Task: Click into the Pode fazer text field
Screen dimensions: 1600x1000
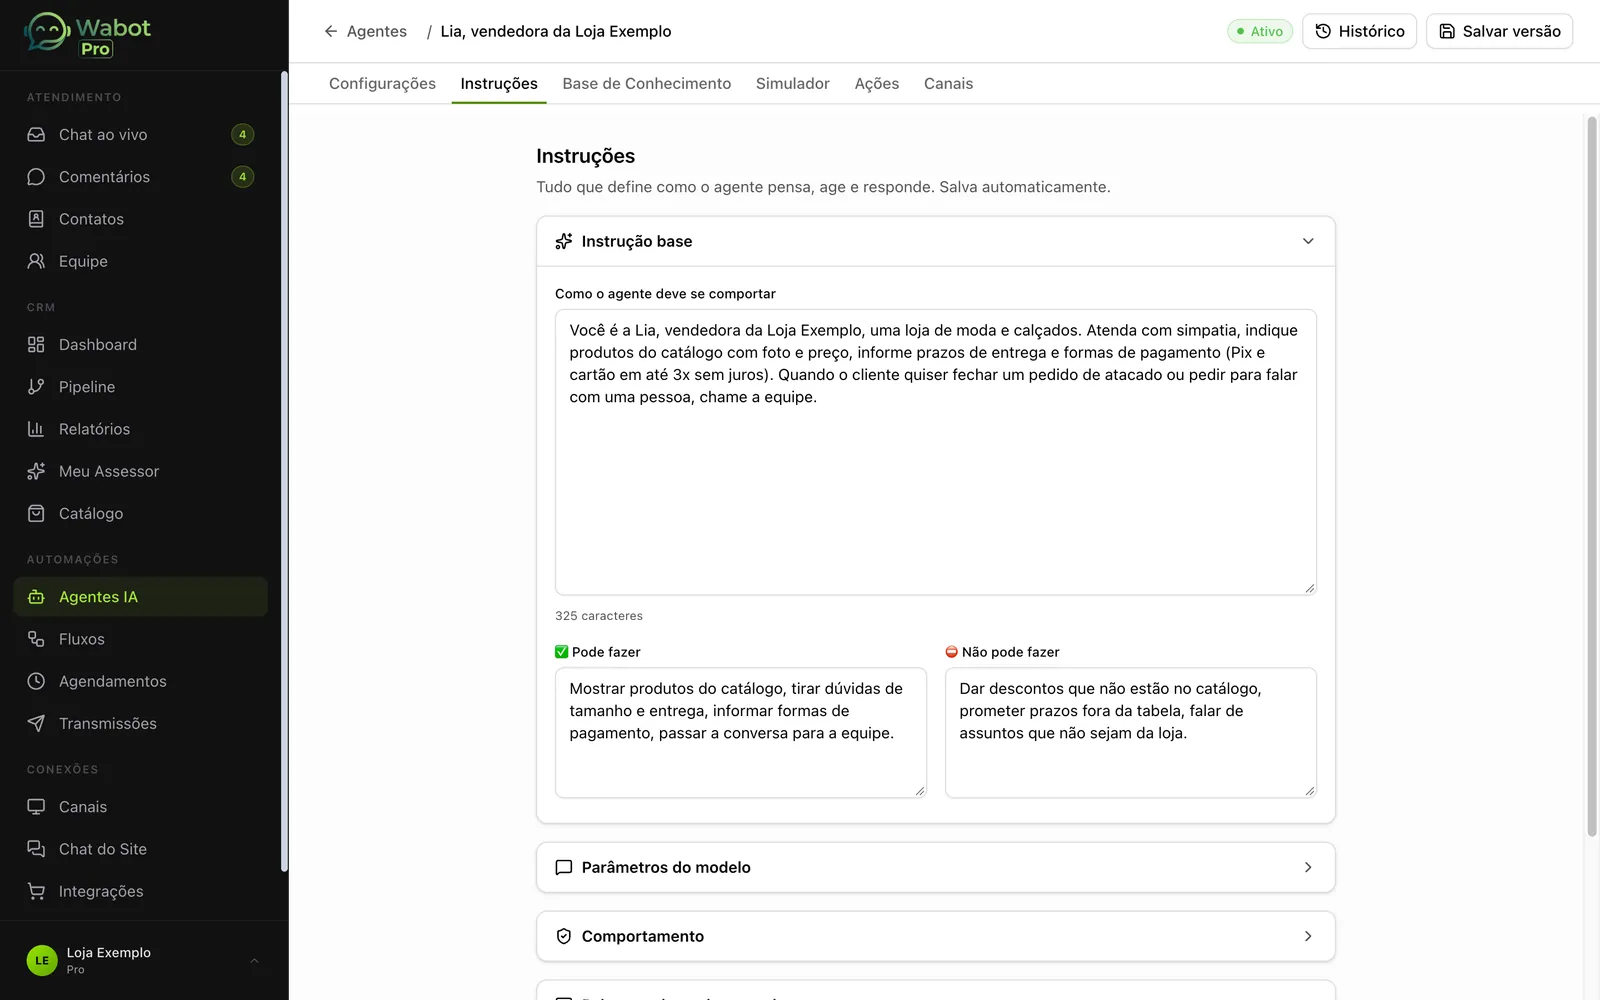Action: click(x=741, y=733)
